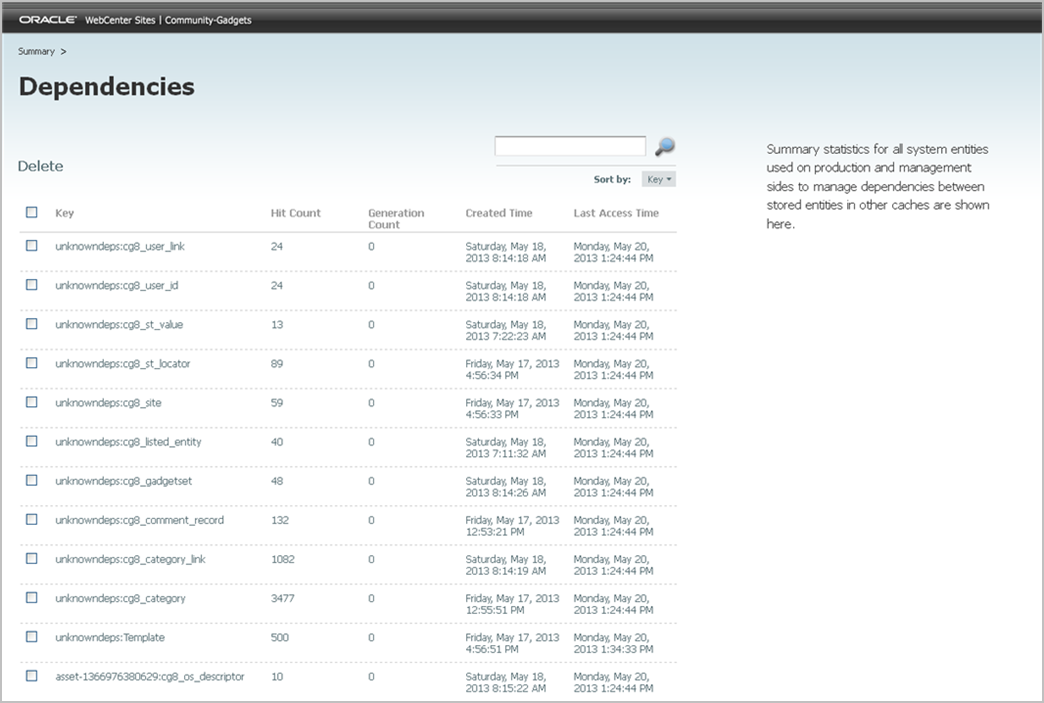Click the magnifier search icon
This screenshot has height=703, width=1044.
[x=664, y=146]
